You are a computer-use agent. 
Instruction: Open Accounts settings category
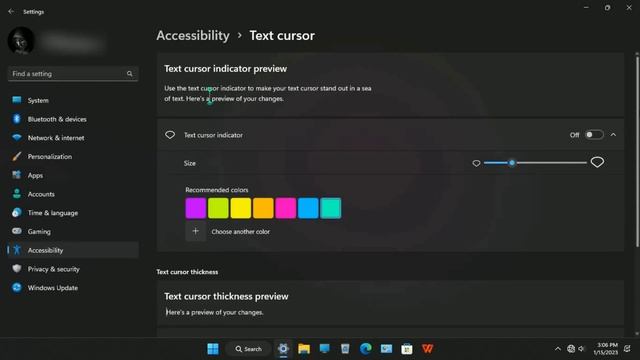tap(73, 194)
